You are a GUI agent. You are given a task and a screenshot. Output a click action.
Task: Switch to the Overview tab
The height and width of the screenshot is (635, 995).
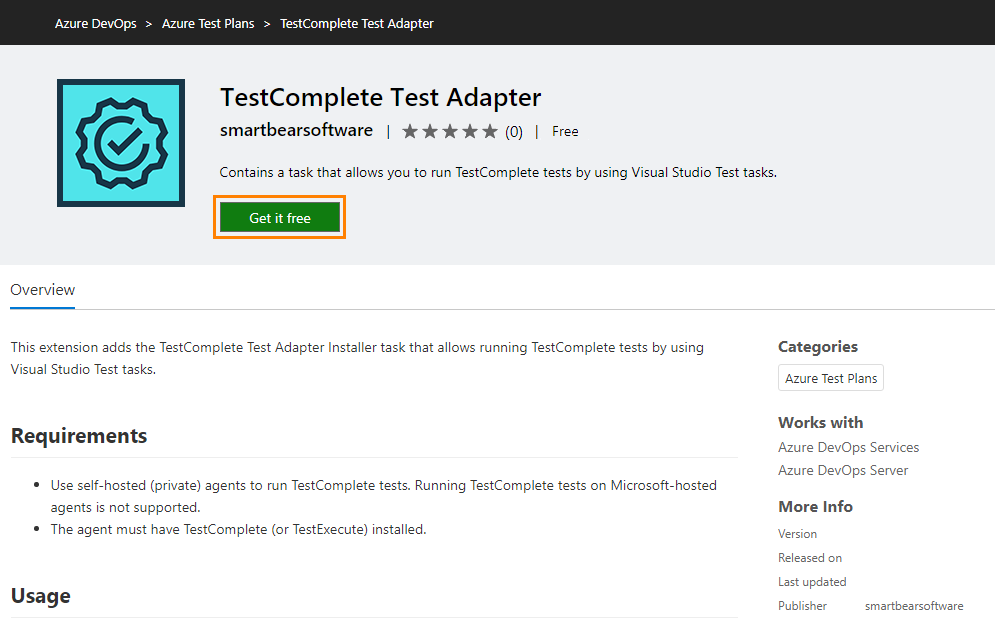click(x=42, y=289)
